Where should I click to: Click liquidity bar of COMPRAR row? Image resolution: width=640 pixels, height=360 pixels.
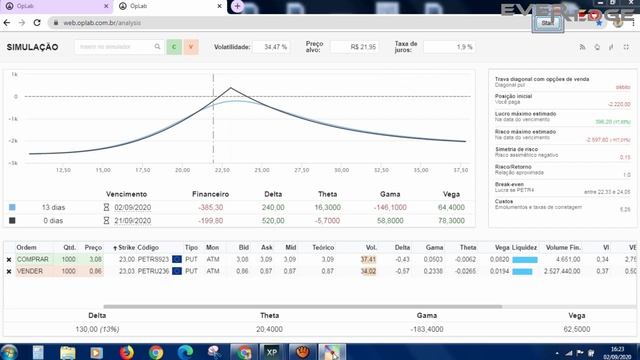pos(525,260)
